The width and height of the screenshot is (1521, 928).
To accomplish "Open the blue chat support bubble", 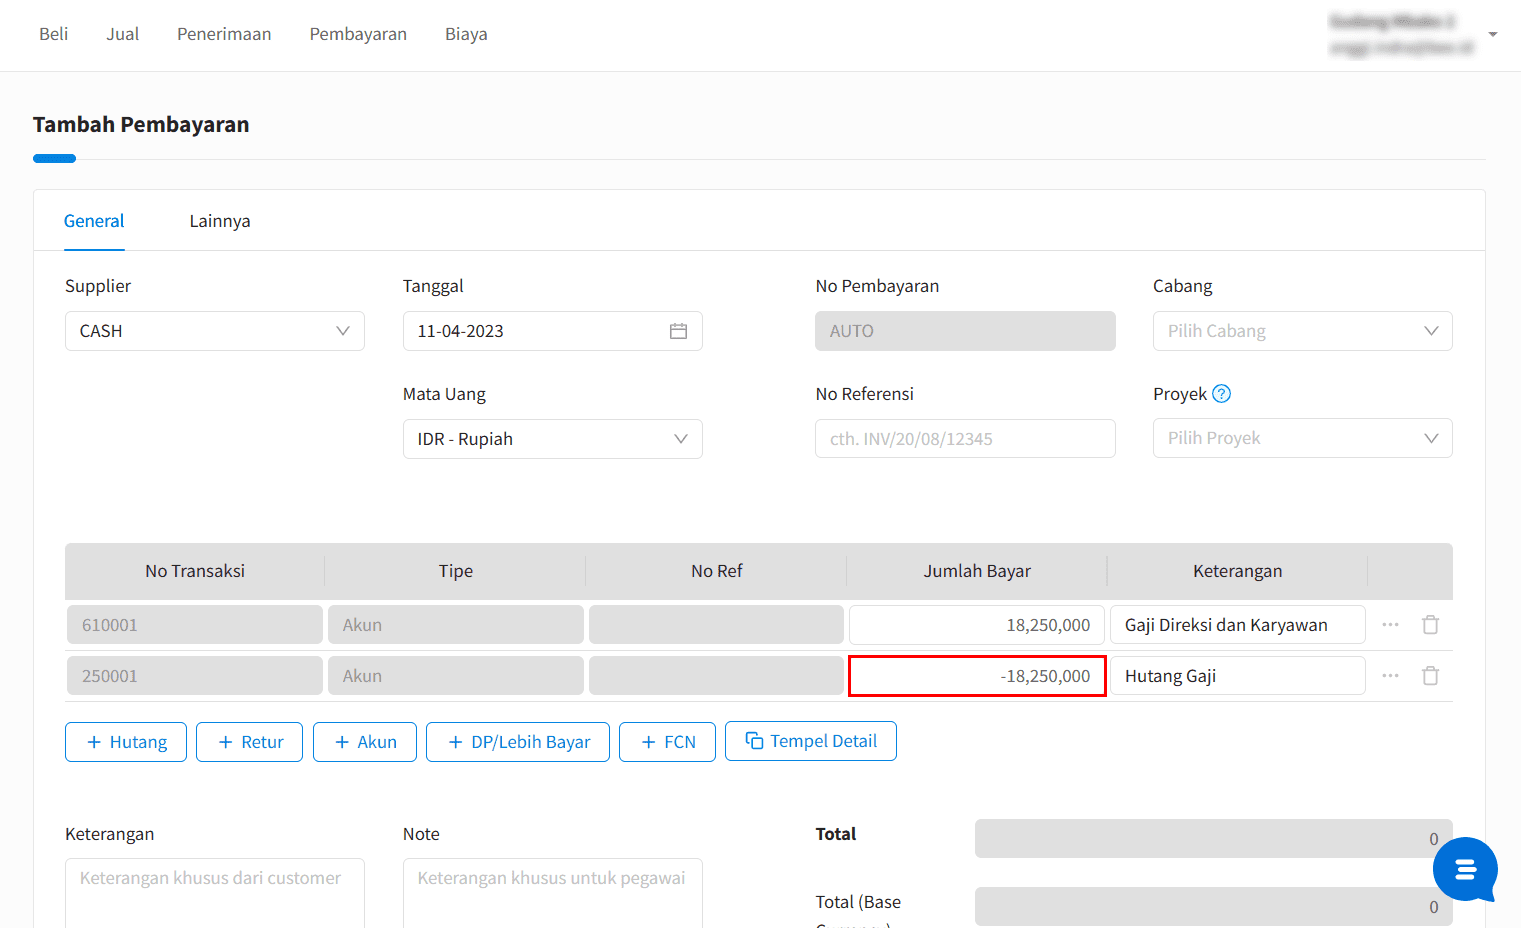I will point(1464,869).
